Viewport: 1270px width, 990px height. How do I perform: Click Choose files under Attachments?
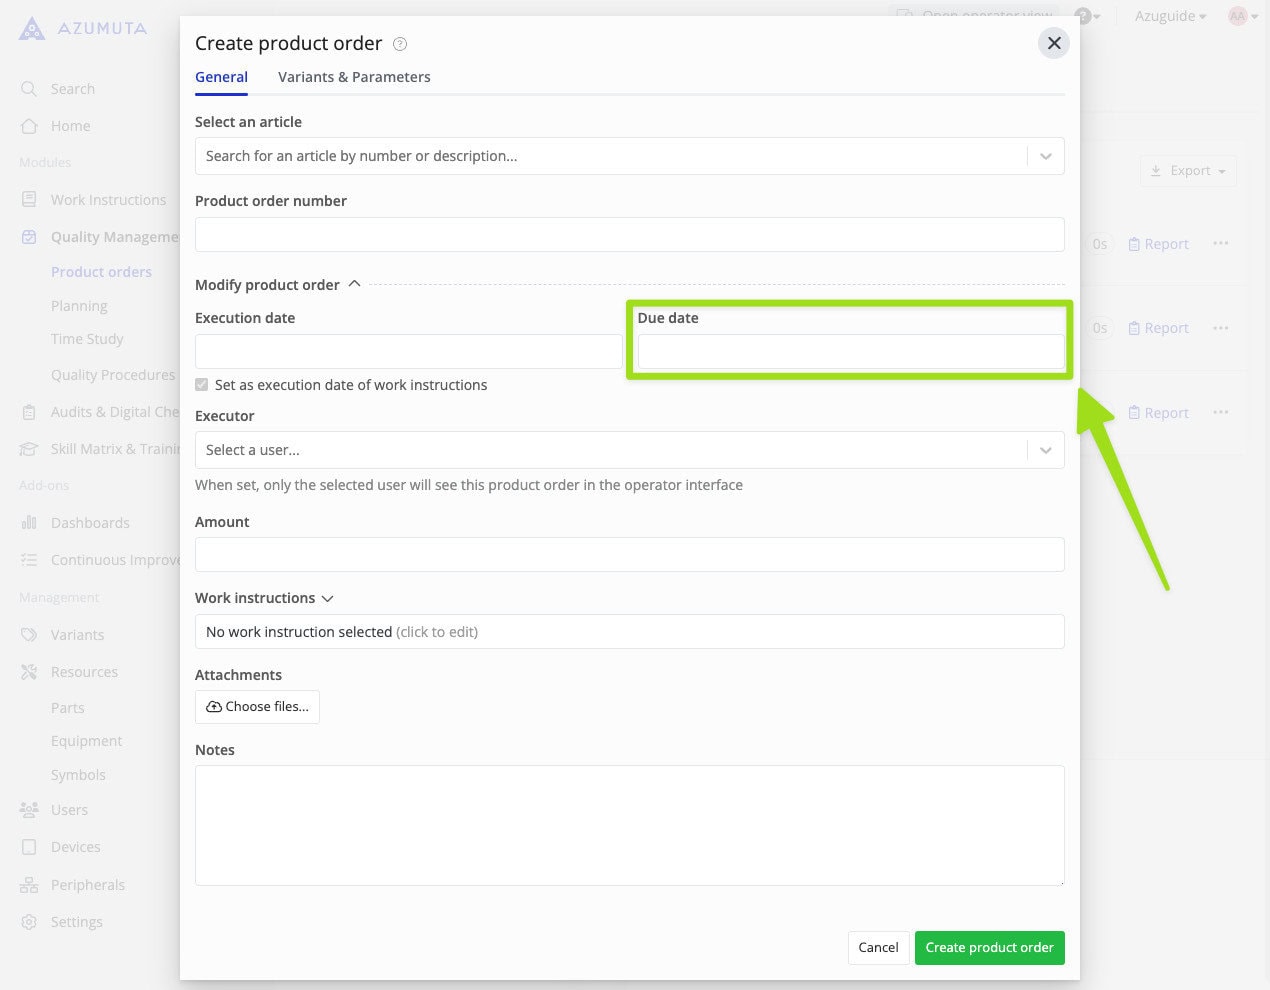(x=257, y=707)
